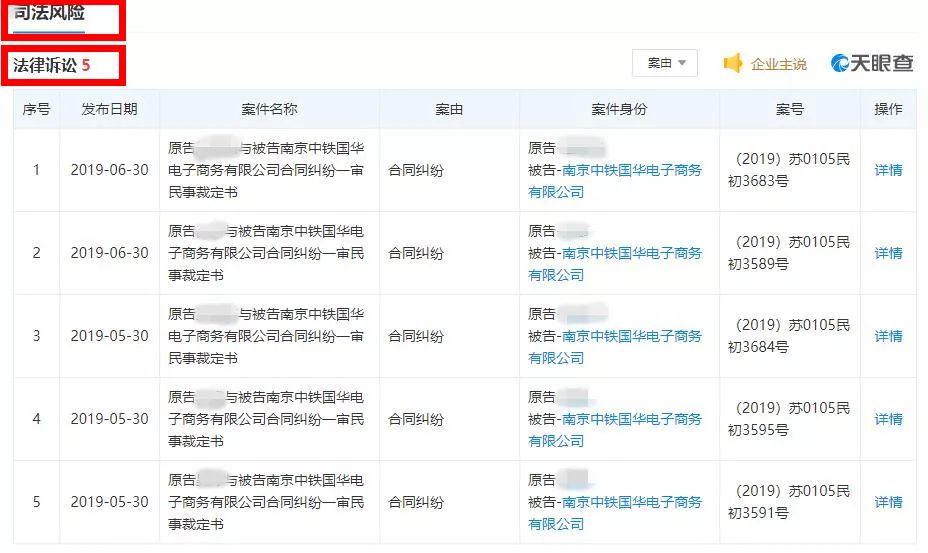Click the 天眼查 logo icon
The image size is (928, 553).
pyautogui.click(x=842, y=64)
